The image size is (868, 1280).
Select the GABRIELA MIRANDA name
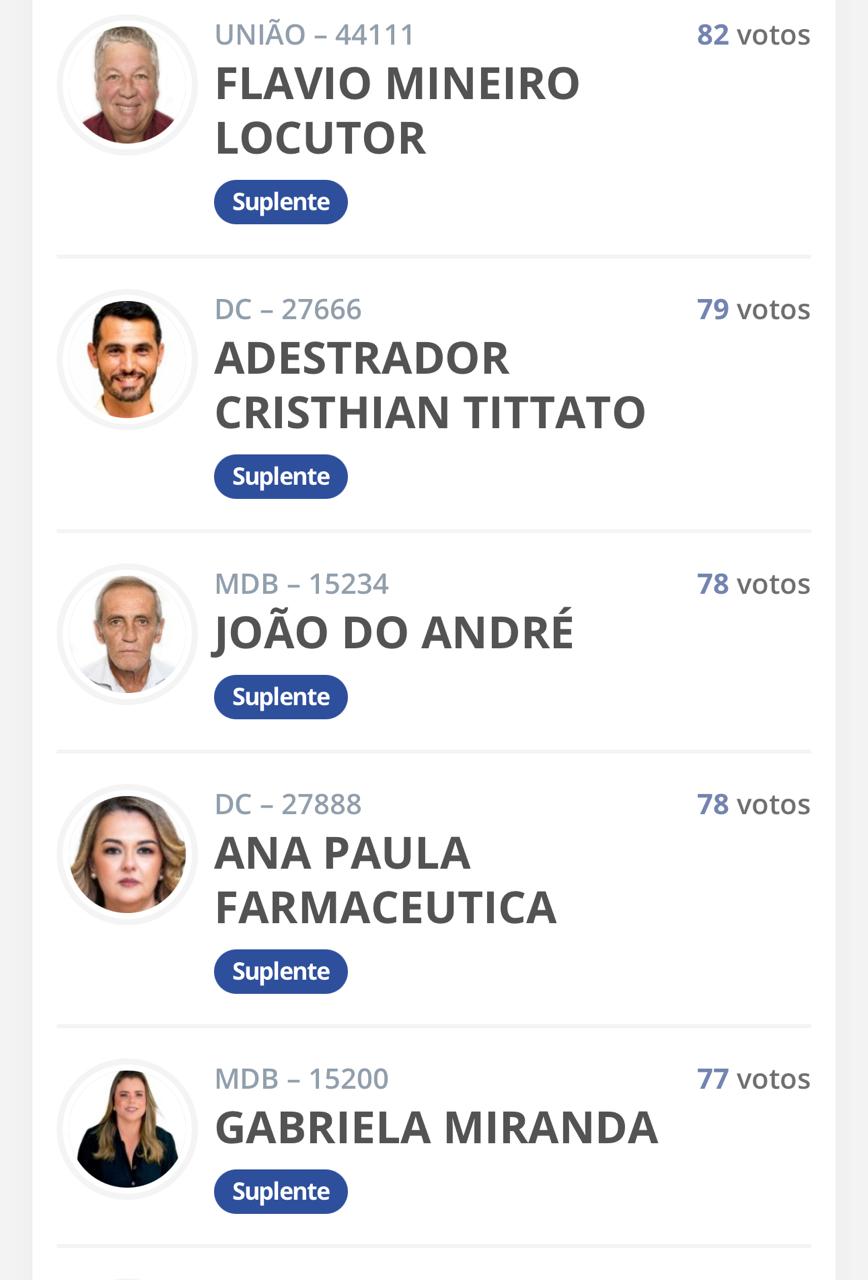tap(436, 1128)
